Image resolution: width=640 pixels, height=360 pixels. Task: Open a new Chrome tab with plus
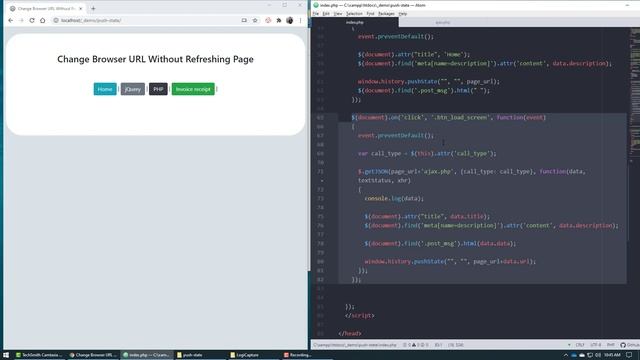(x=93, y=9)
